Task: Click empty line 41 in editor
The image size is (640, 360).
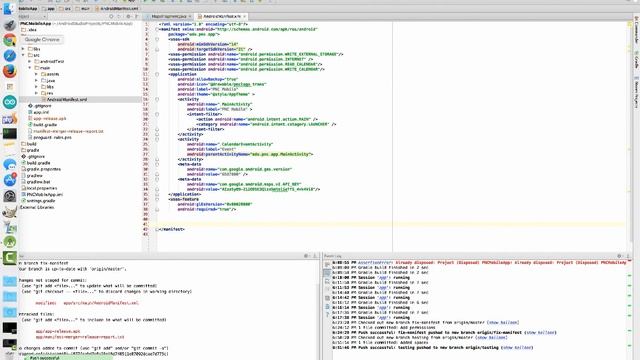Action: [391, 224]
